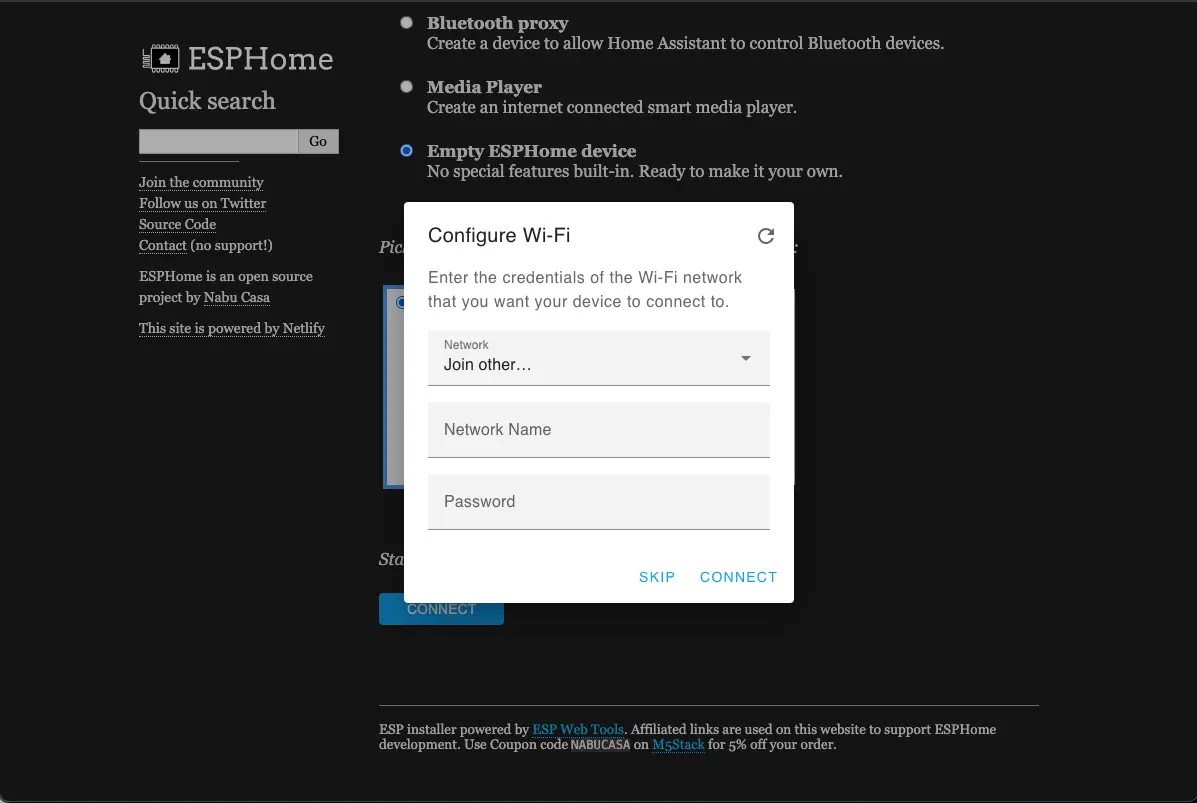
Task: Open the Nabu Casa link
Action: pyautogui.click(x=237, y=298)
